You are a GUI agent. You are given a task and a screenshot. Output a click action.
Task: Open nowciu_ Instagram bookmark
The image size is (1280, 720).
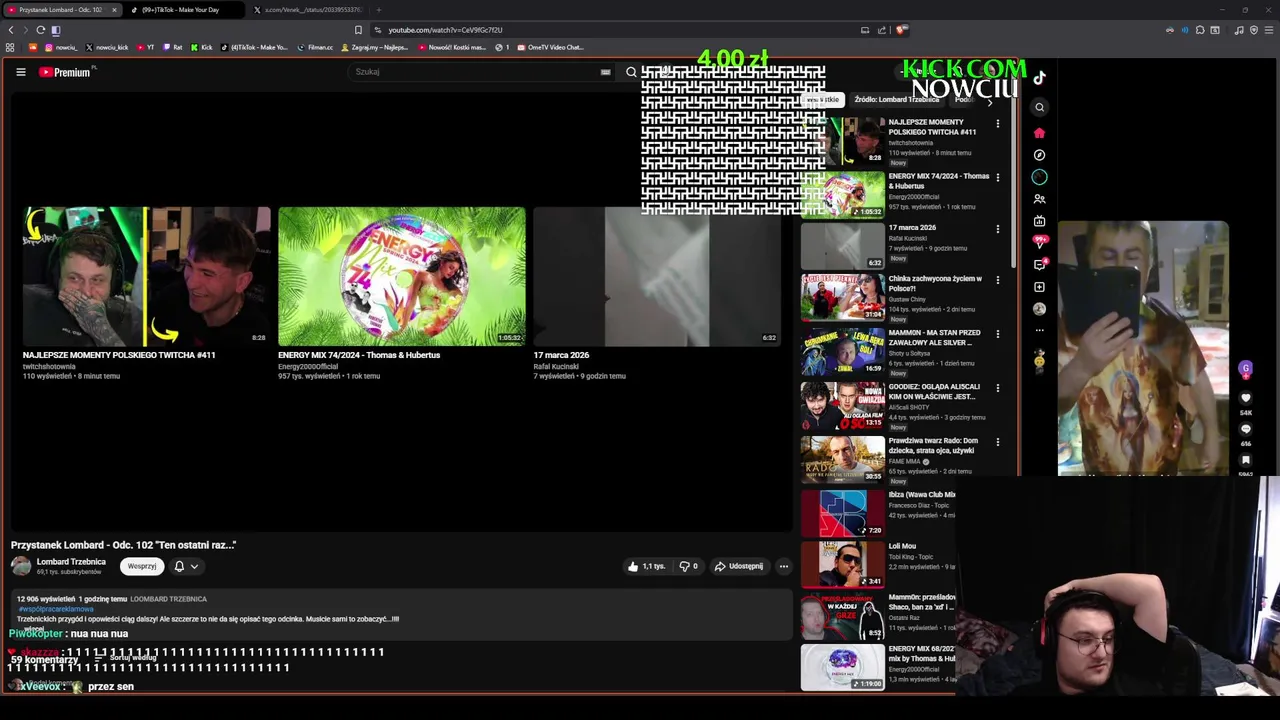pos(61,47)
